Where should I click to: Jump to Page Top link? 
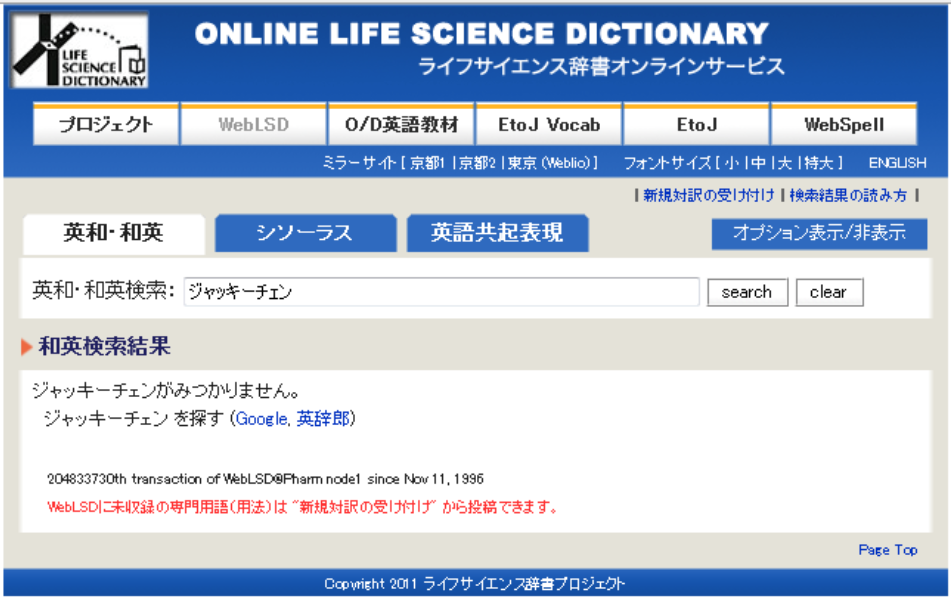(887, 550)
